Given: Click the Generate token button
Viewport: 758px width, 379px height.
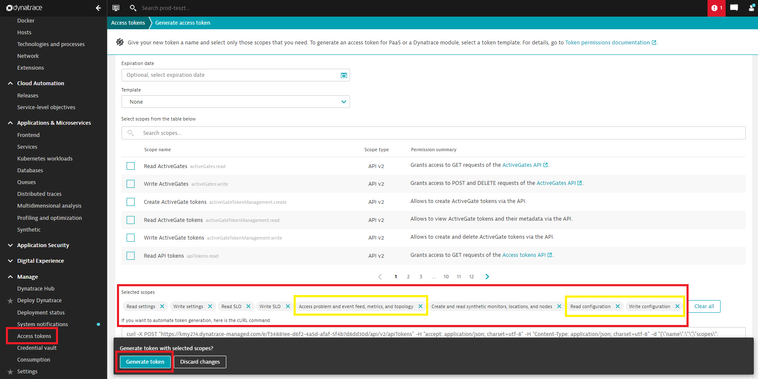Looking at the screenshot, I should (146, 362).
